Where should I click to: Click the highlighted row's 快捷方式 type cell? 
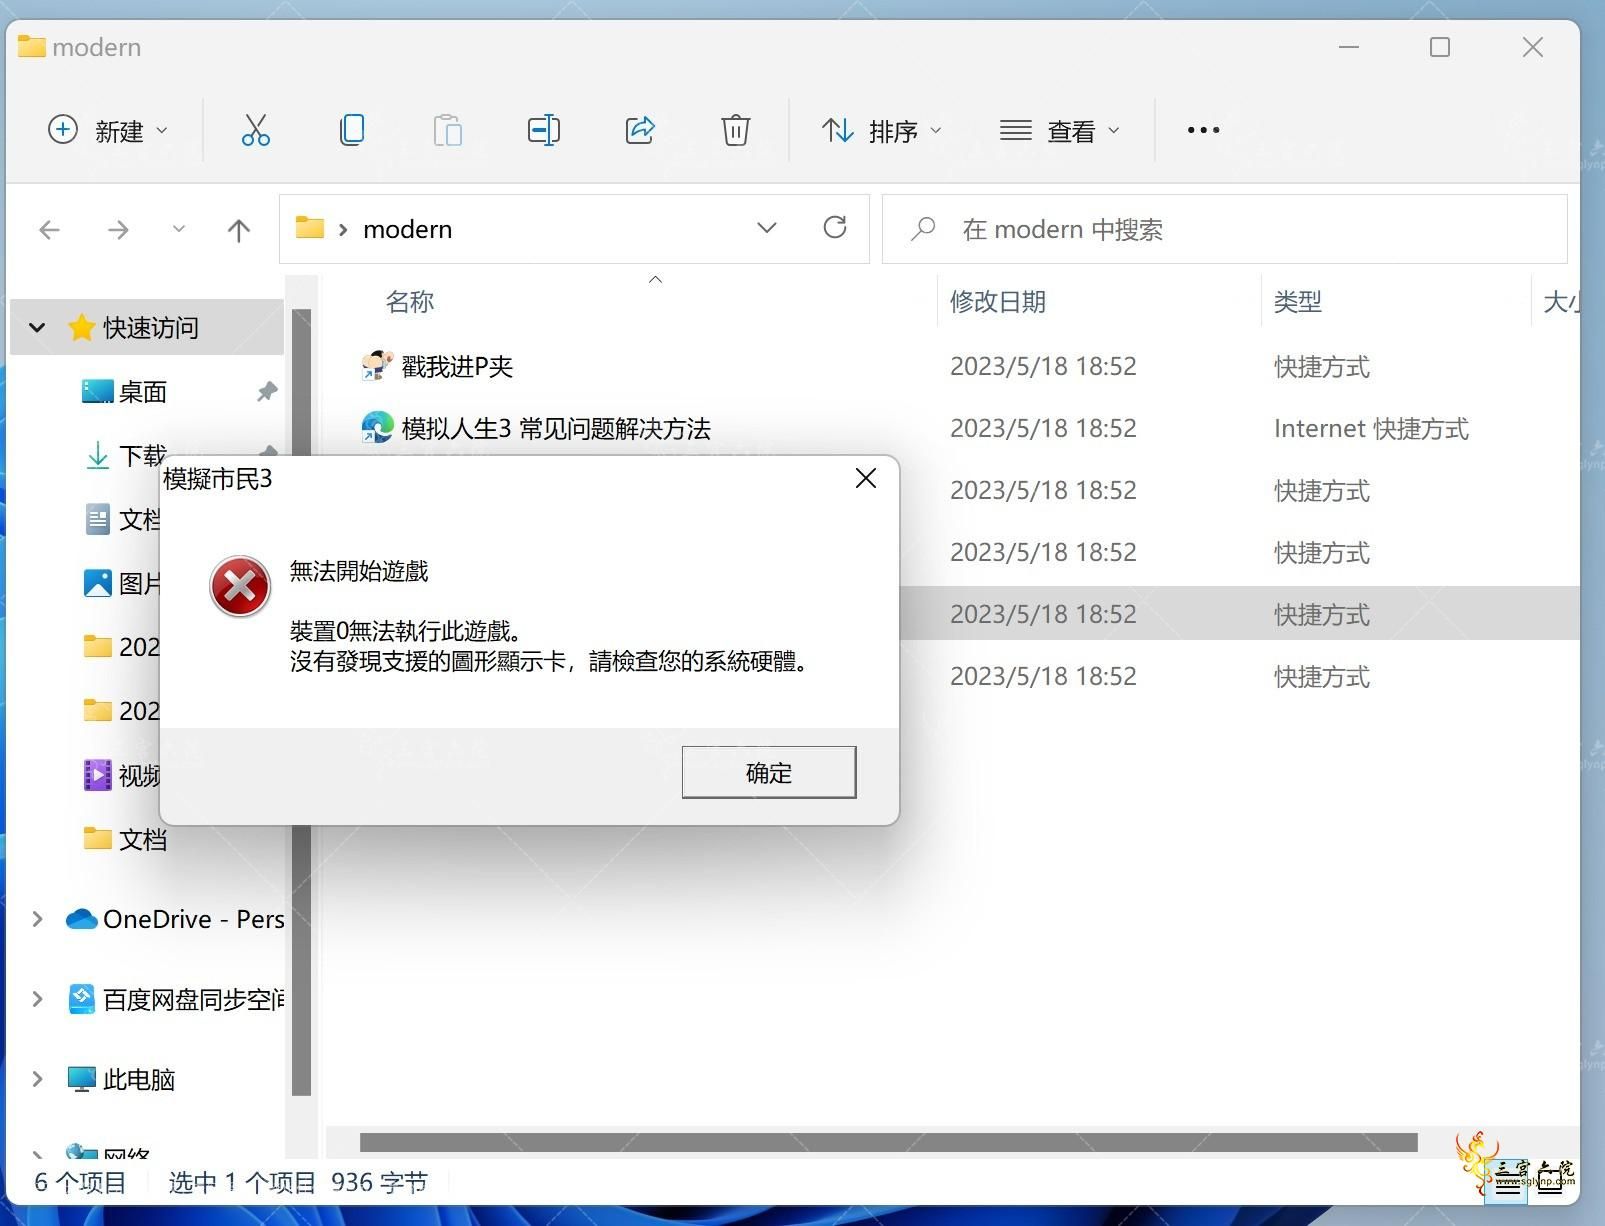pyautogui.click(x=1322, y=614)
